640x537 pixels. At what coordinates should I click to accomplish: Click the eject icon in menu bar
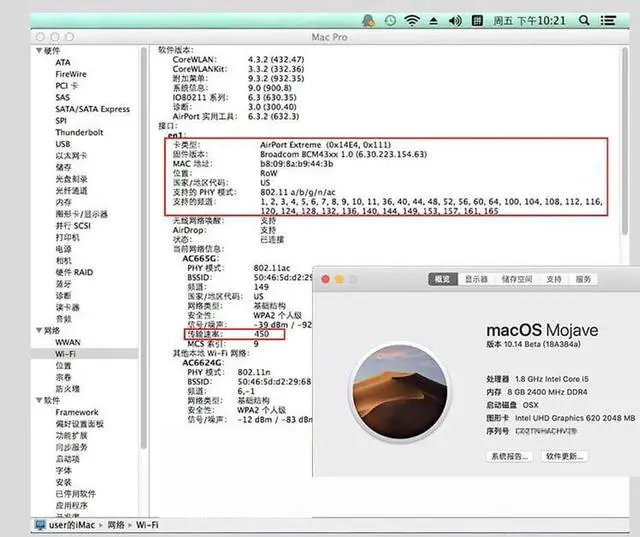pos(435,20)
